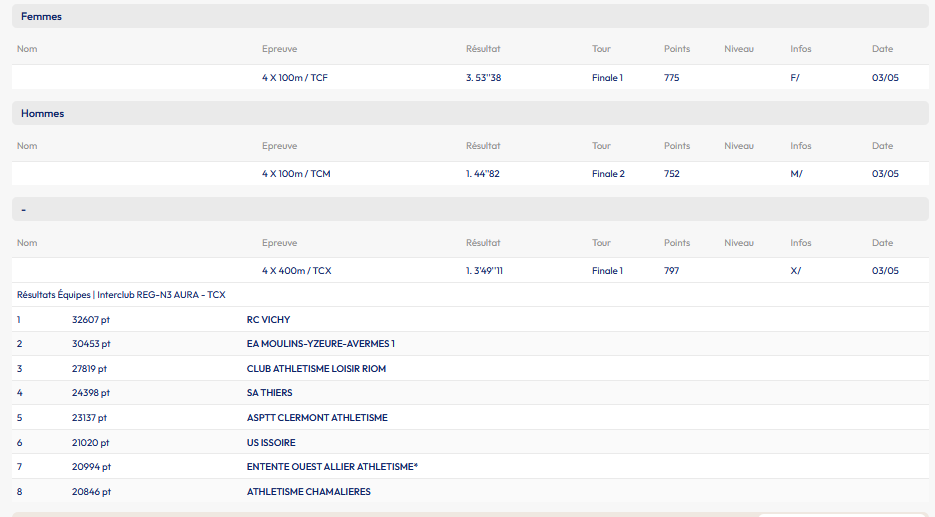Click the 30453 pt score
This screenshot has width=935, height=517.
(x=91, y=343)
